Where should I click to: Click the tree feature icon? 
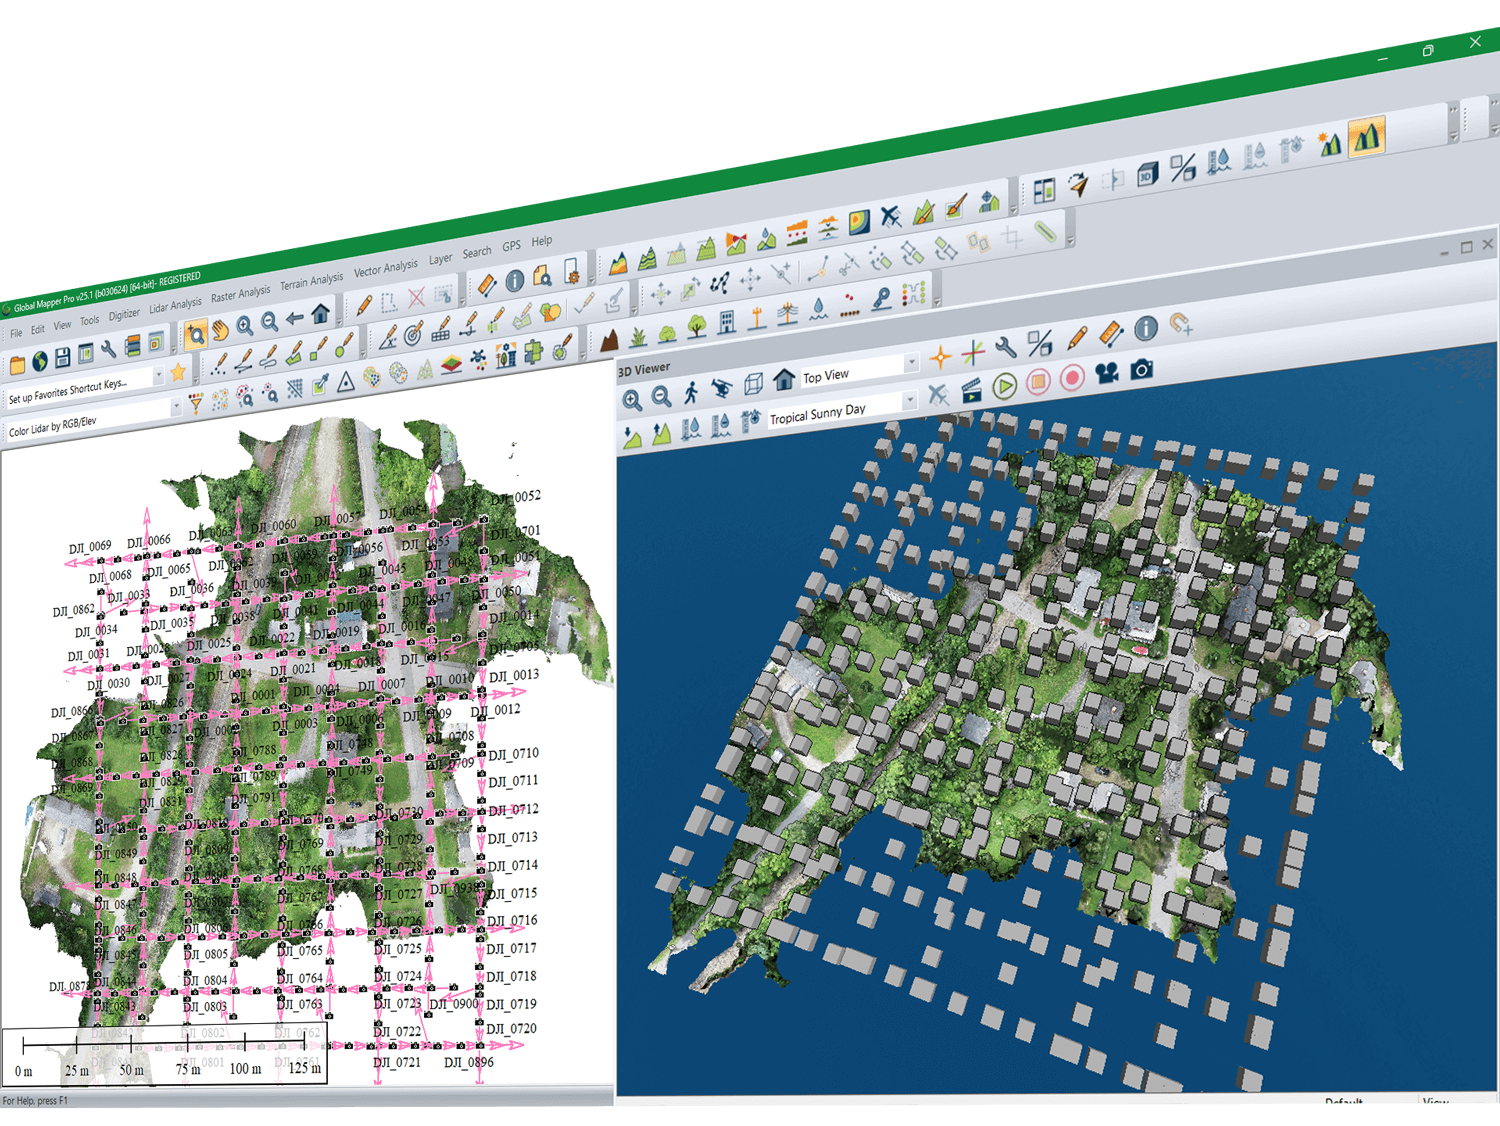click(x=697, y=325)
